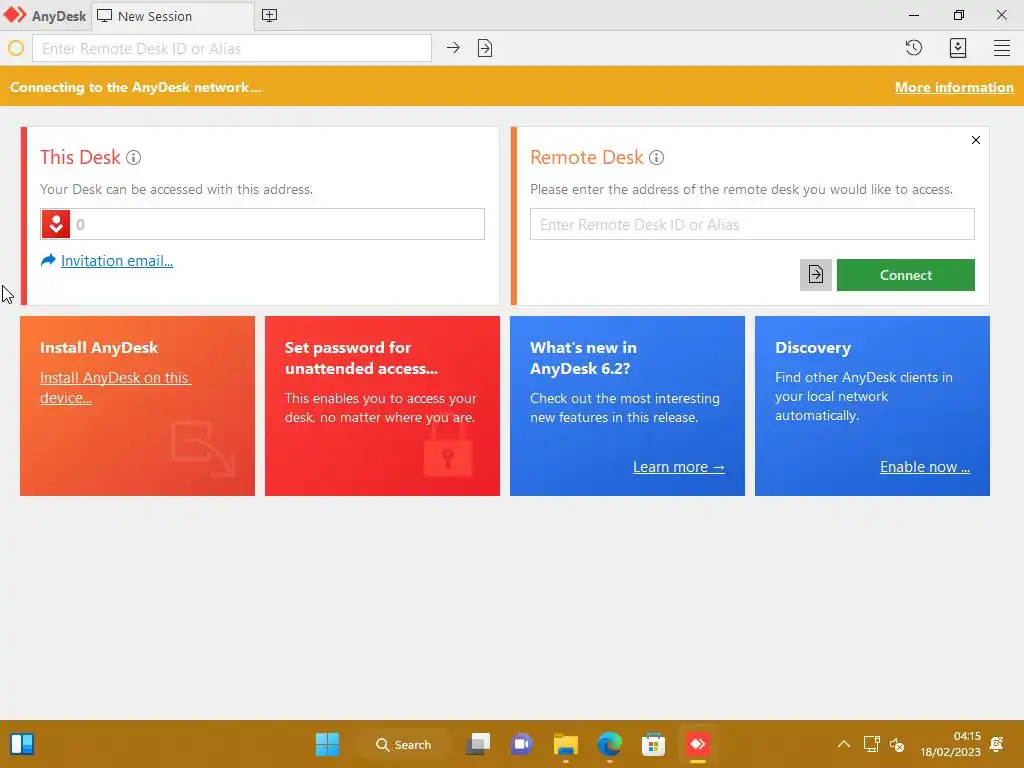This screenshot has height=768, width=1024.
Task: Expand the system tray hidden icons chevron
Action: 843,744
